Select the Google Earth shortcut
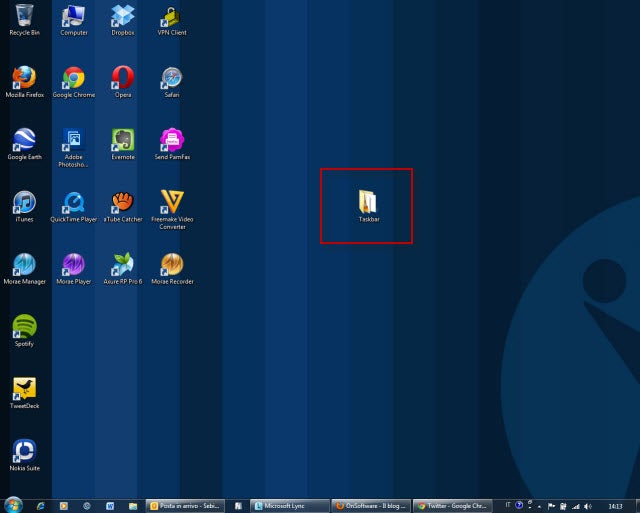 coord(24,144)
